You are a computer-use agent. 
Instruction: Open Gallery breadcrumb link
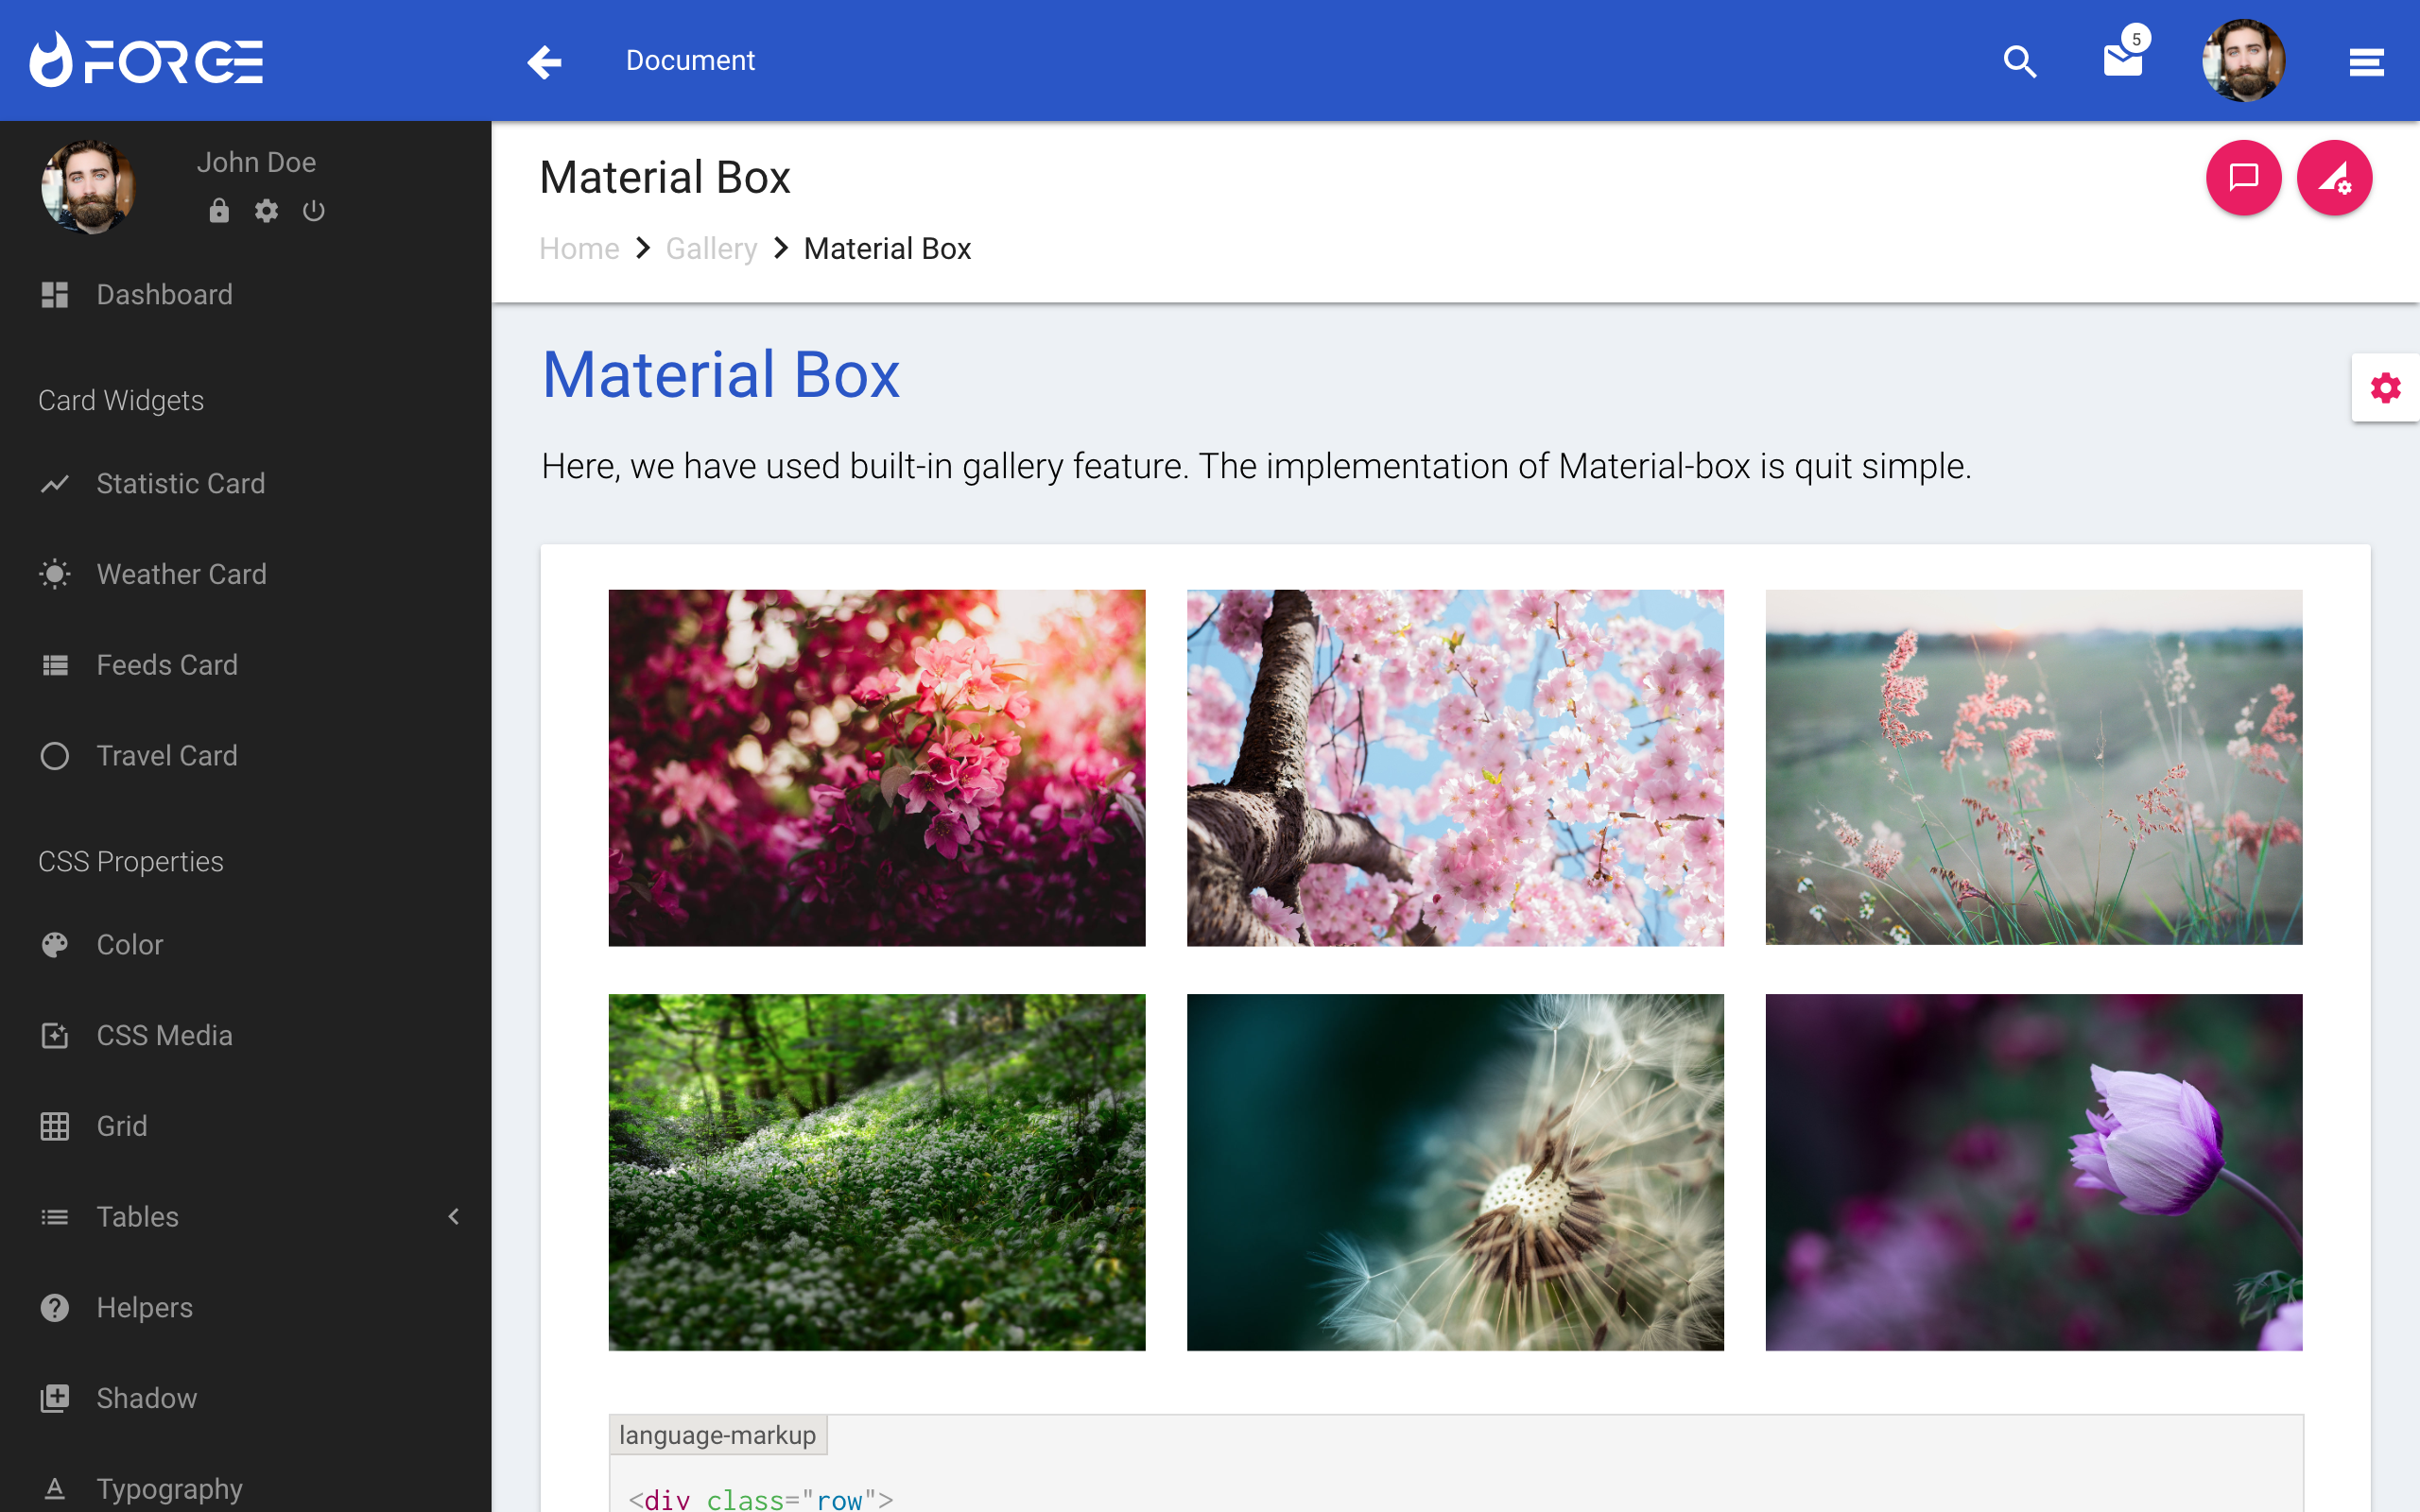pyautogui.click(x=711, y=248)
